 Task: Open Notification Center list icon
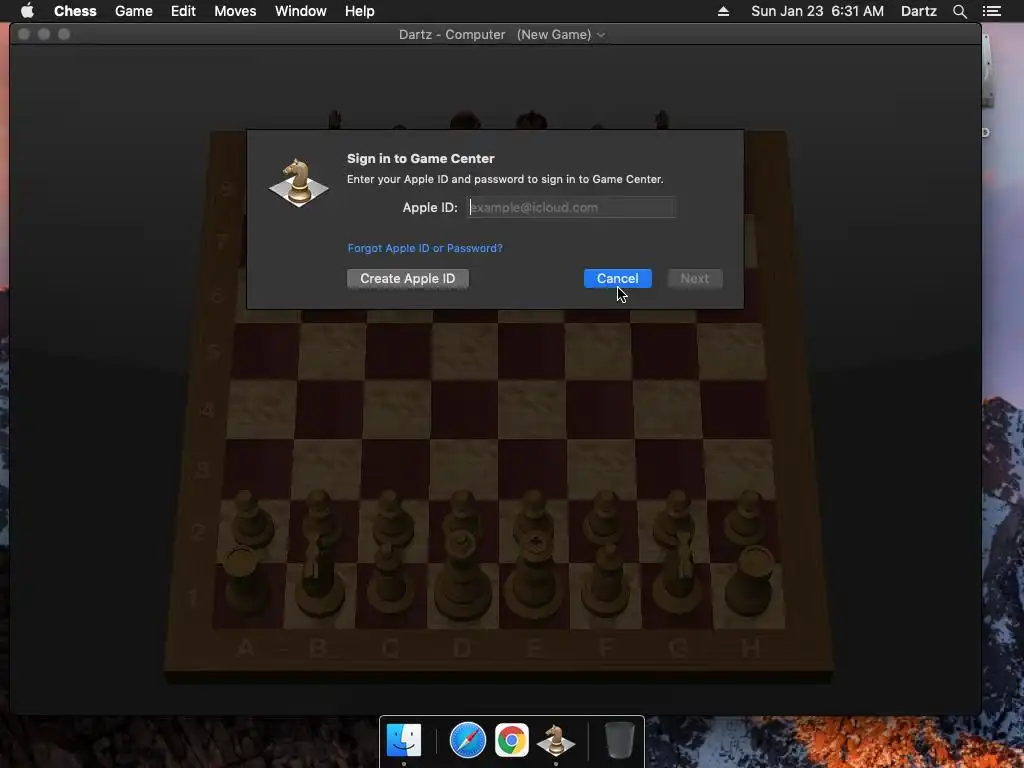pos(991,11)
